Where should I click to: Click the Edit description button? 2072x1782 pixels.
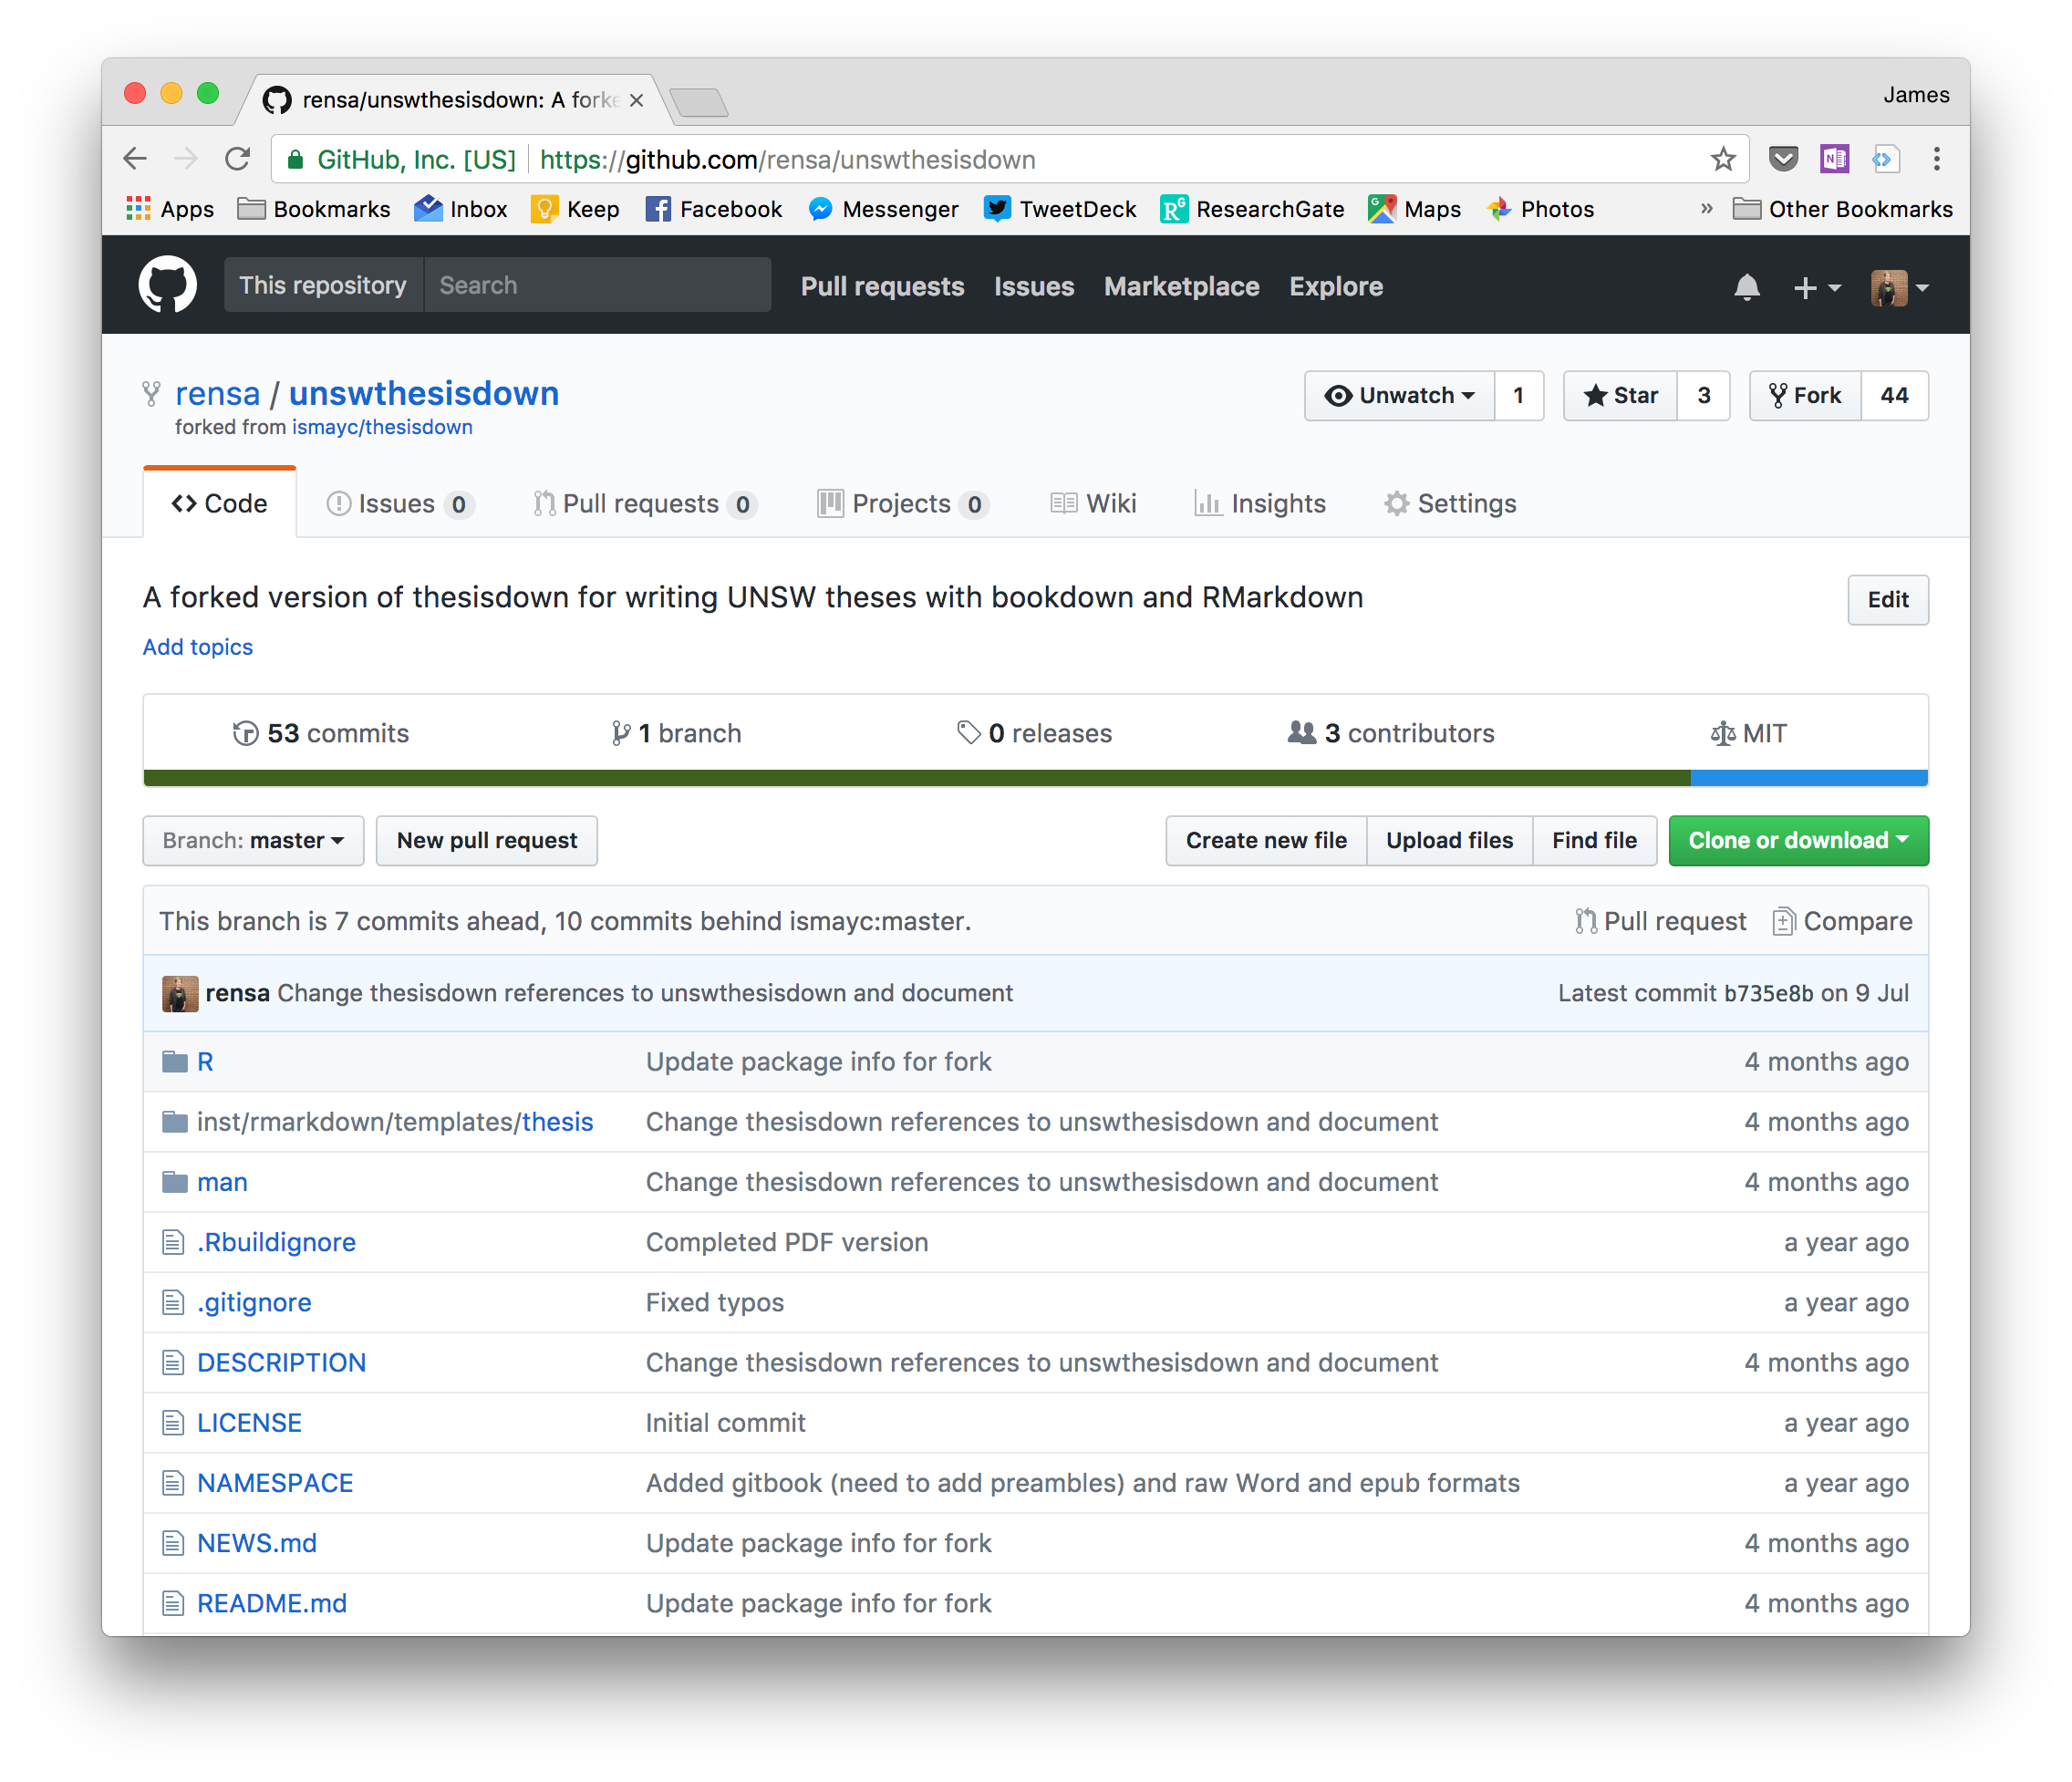tap(1887, 600)
